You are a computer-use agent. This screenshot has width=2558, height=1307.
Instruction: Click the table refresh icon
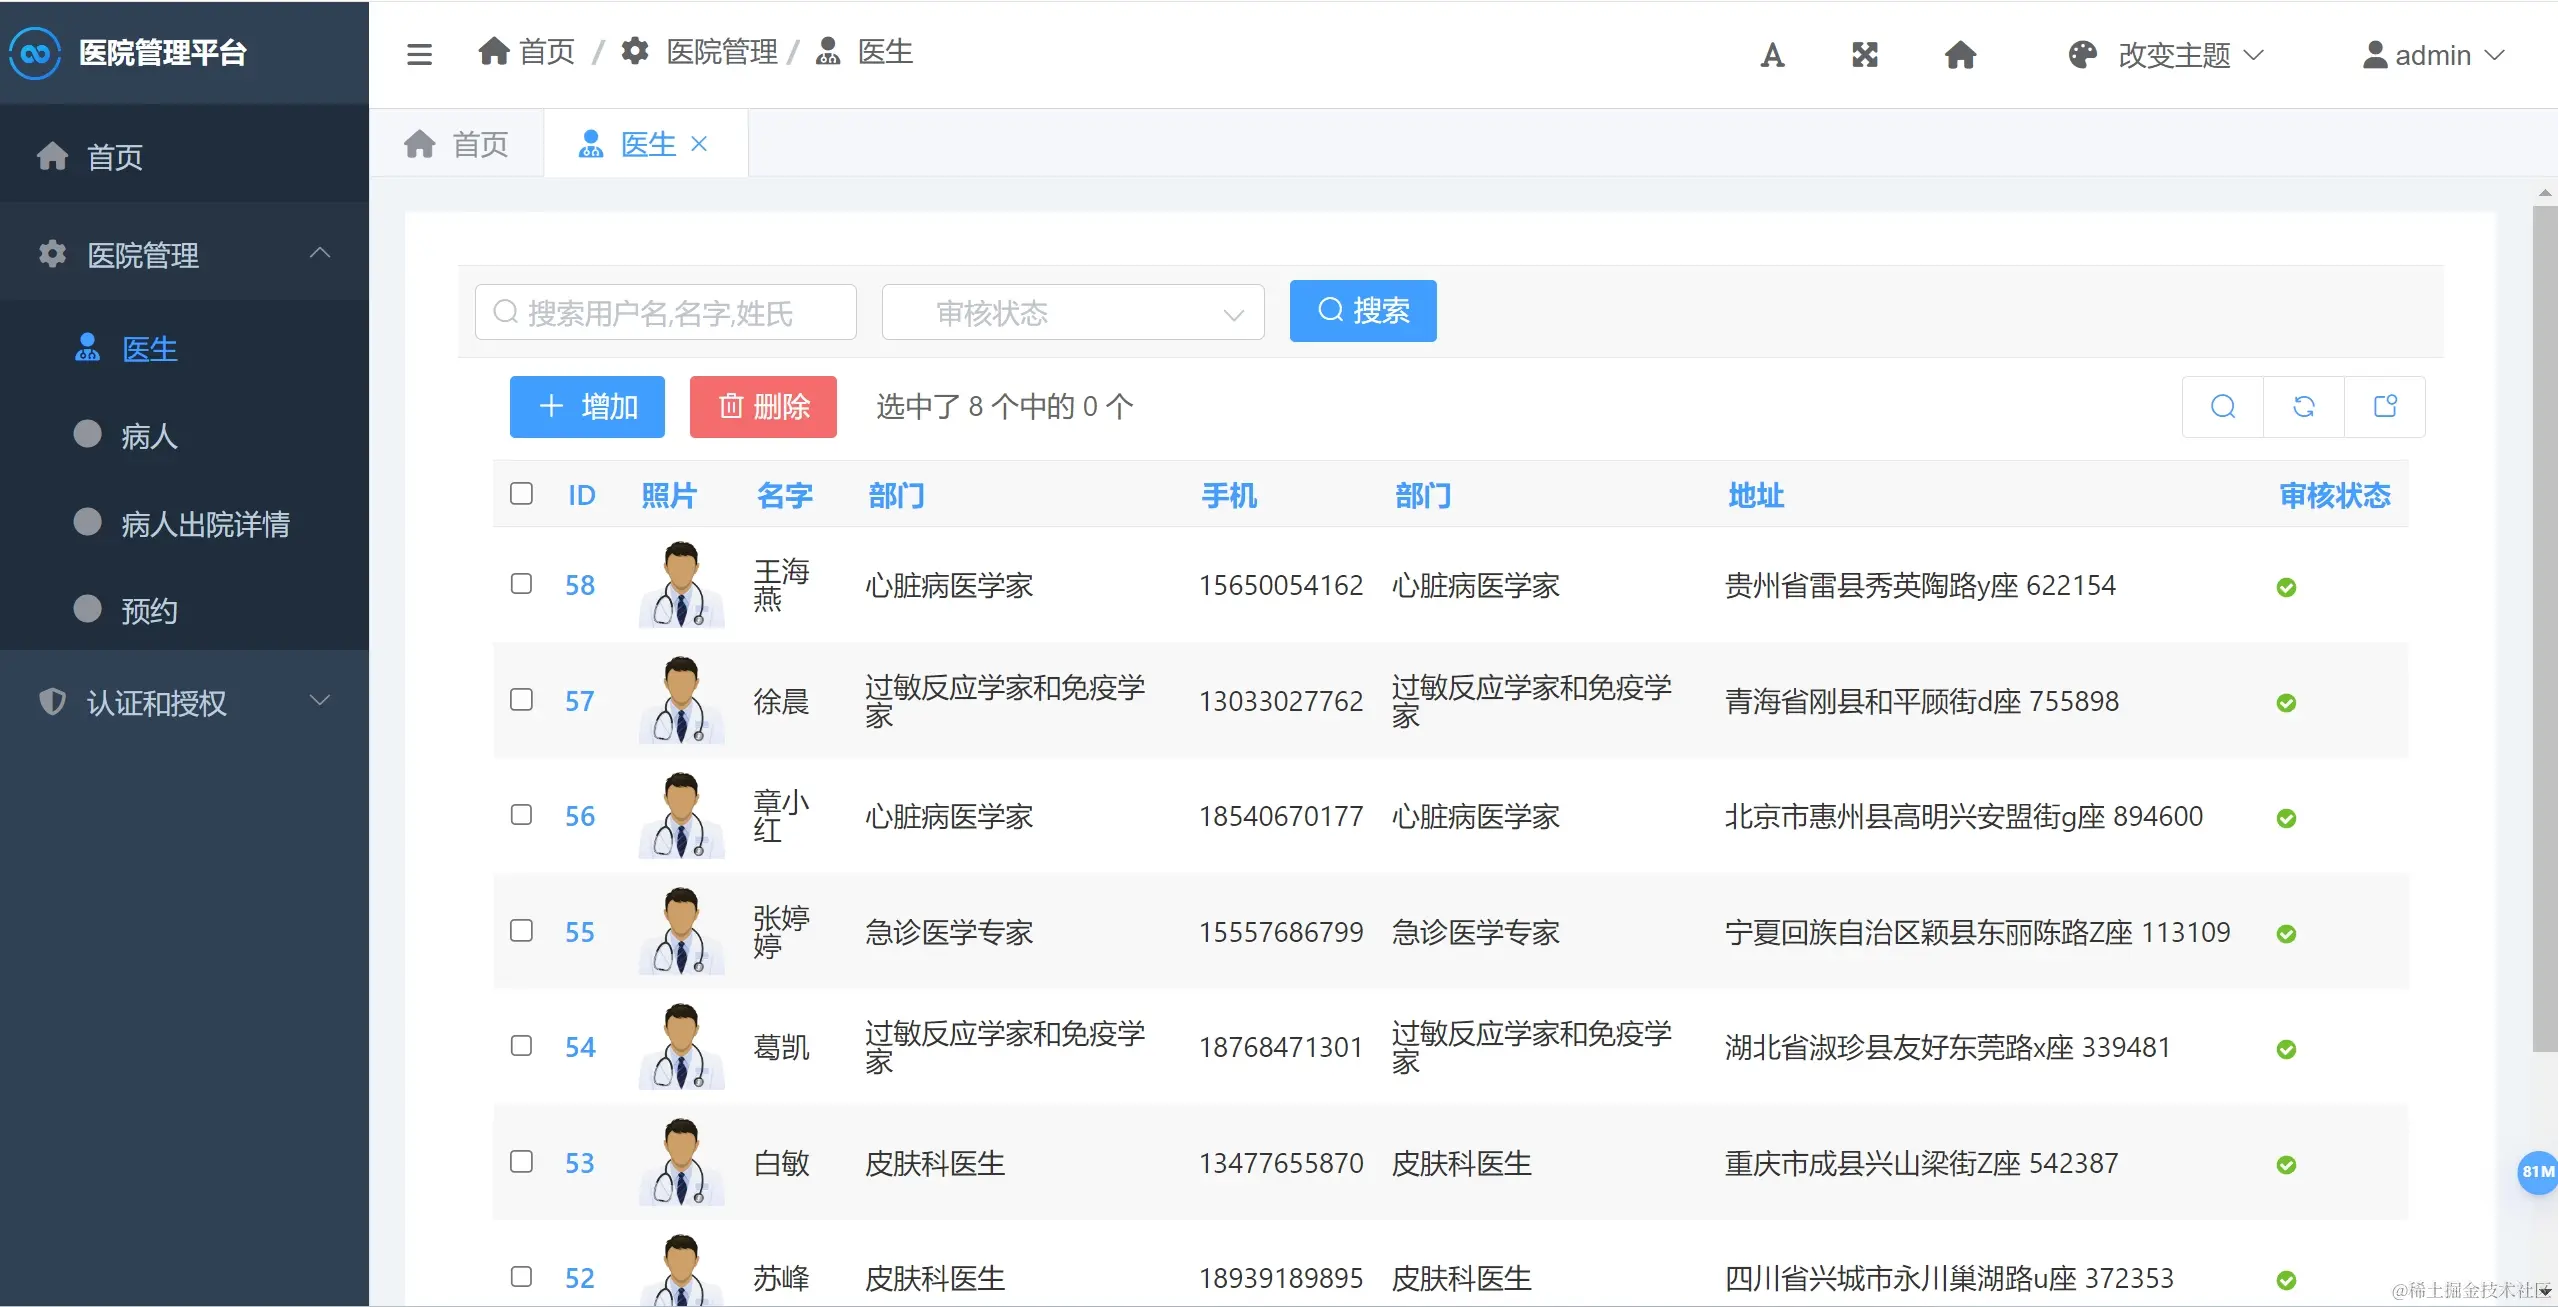coord(2304,406)
